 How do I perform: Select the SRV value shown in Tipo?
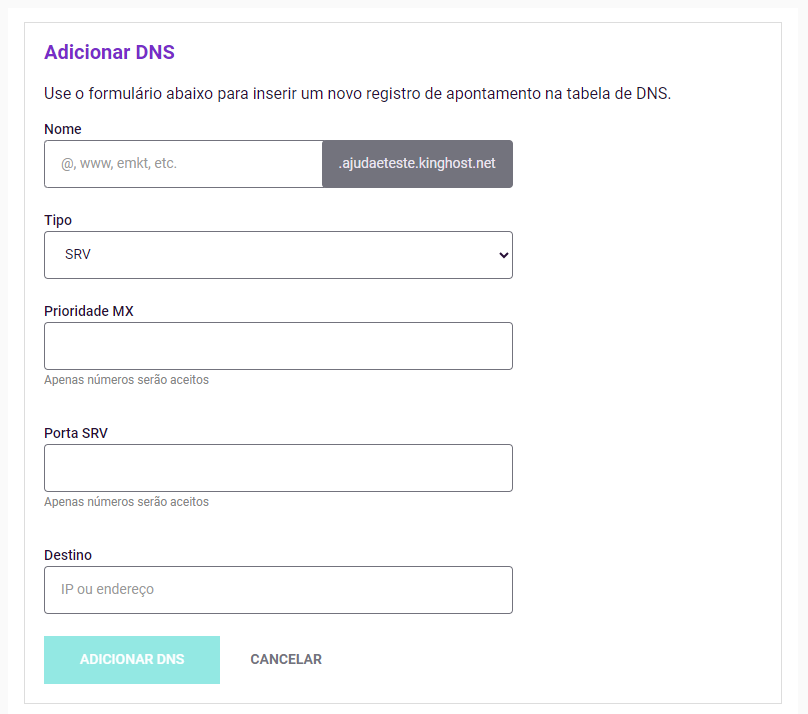click(78, 255)
